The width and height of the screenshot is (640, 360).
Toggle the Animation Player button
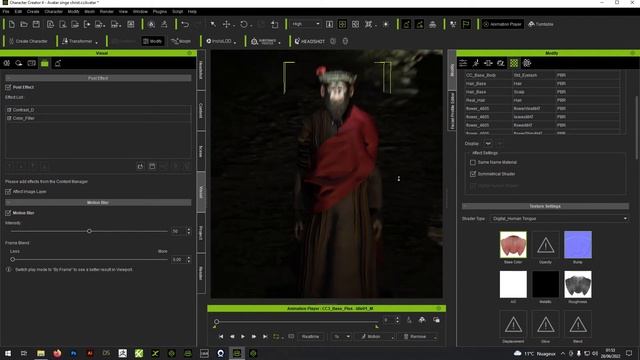tap(502, 24)
